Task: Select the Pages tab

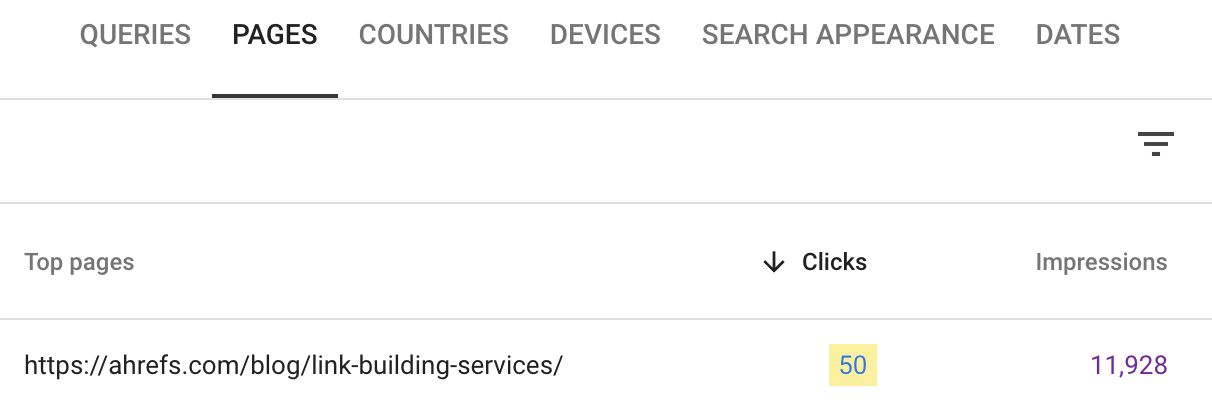Action: pyautogui.click(x=275, y=36)
